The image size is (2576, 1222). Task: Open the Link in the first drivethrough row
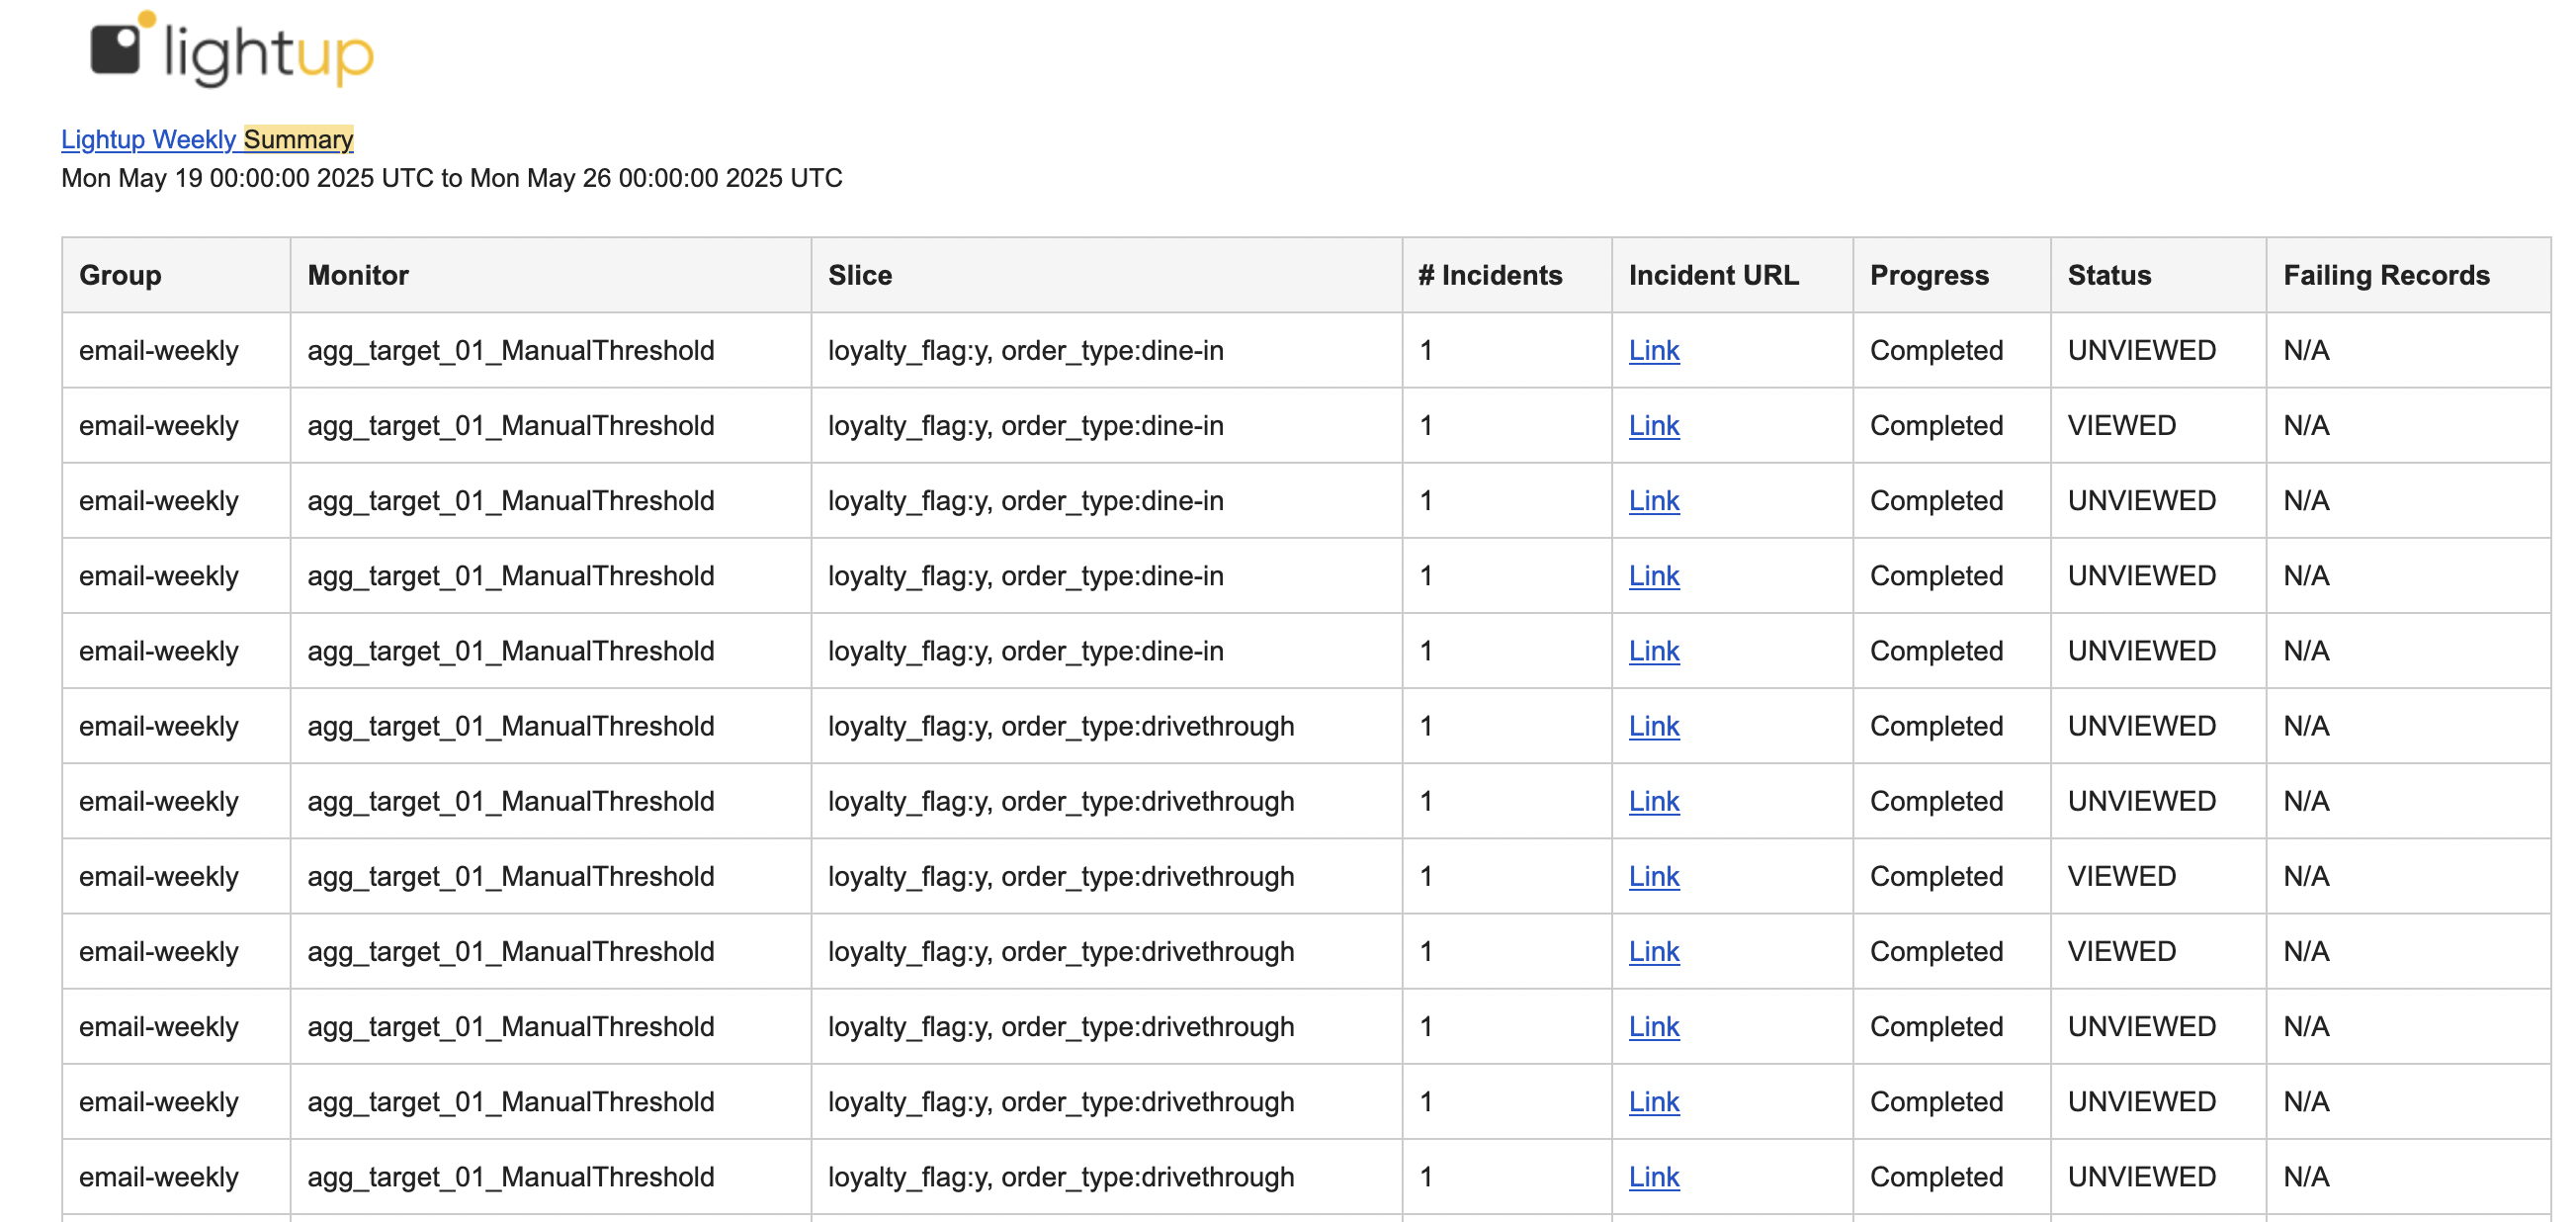[x=1653, y=725]
